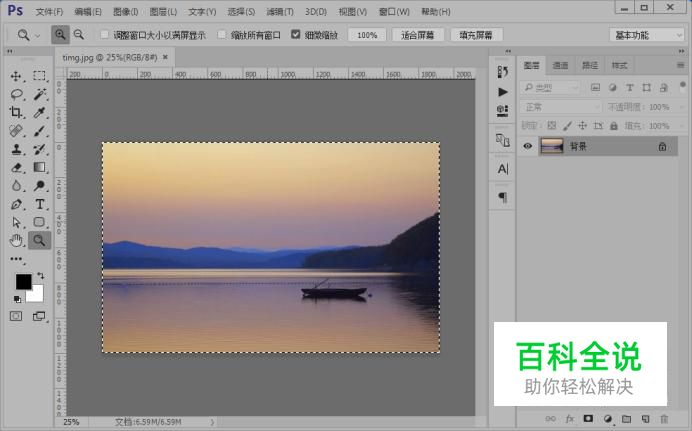Screen dimensions: 692x431
Task: Add a layer mask
Action: (588, 418)
